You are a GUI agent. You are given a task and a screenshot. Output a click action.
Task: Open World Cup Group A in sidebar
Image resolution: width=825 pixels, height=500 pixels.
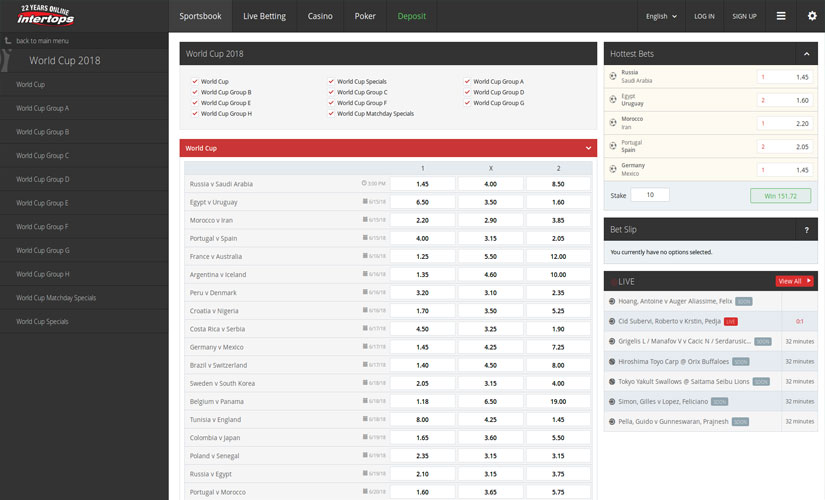click(84, 108)
